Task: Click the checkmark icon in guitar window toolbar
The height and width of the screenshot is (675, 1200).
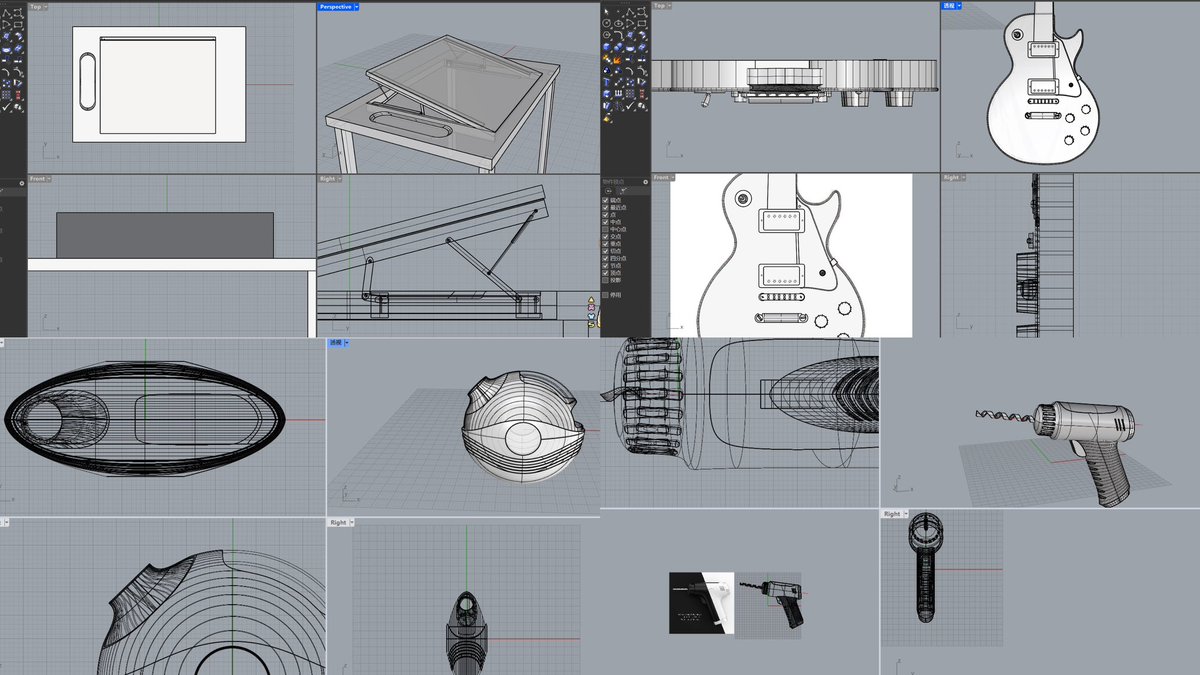Action: pos(630,105)
